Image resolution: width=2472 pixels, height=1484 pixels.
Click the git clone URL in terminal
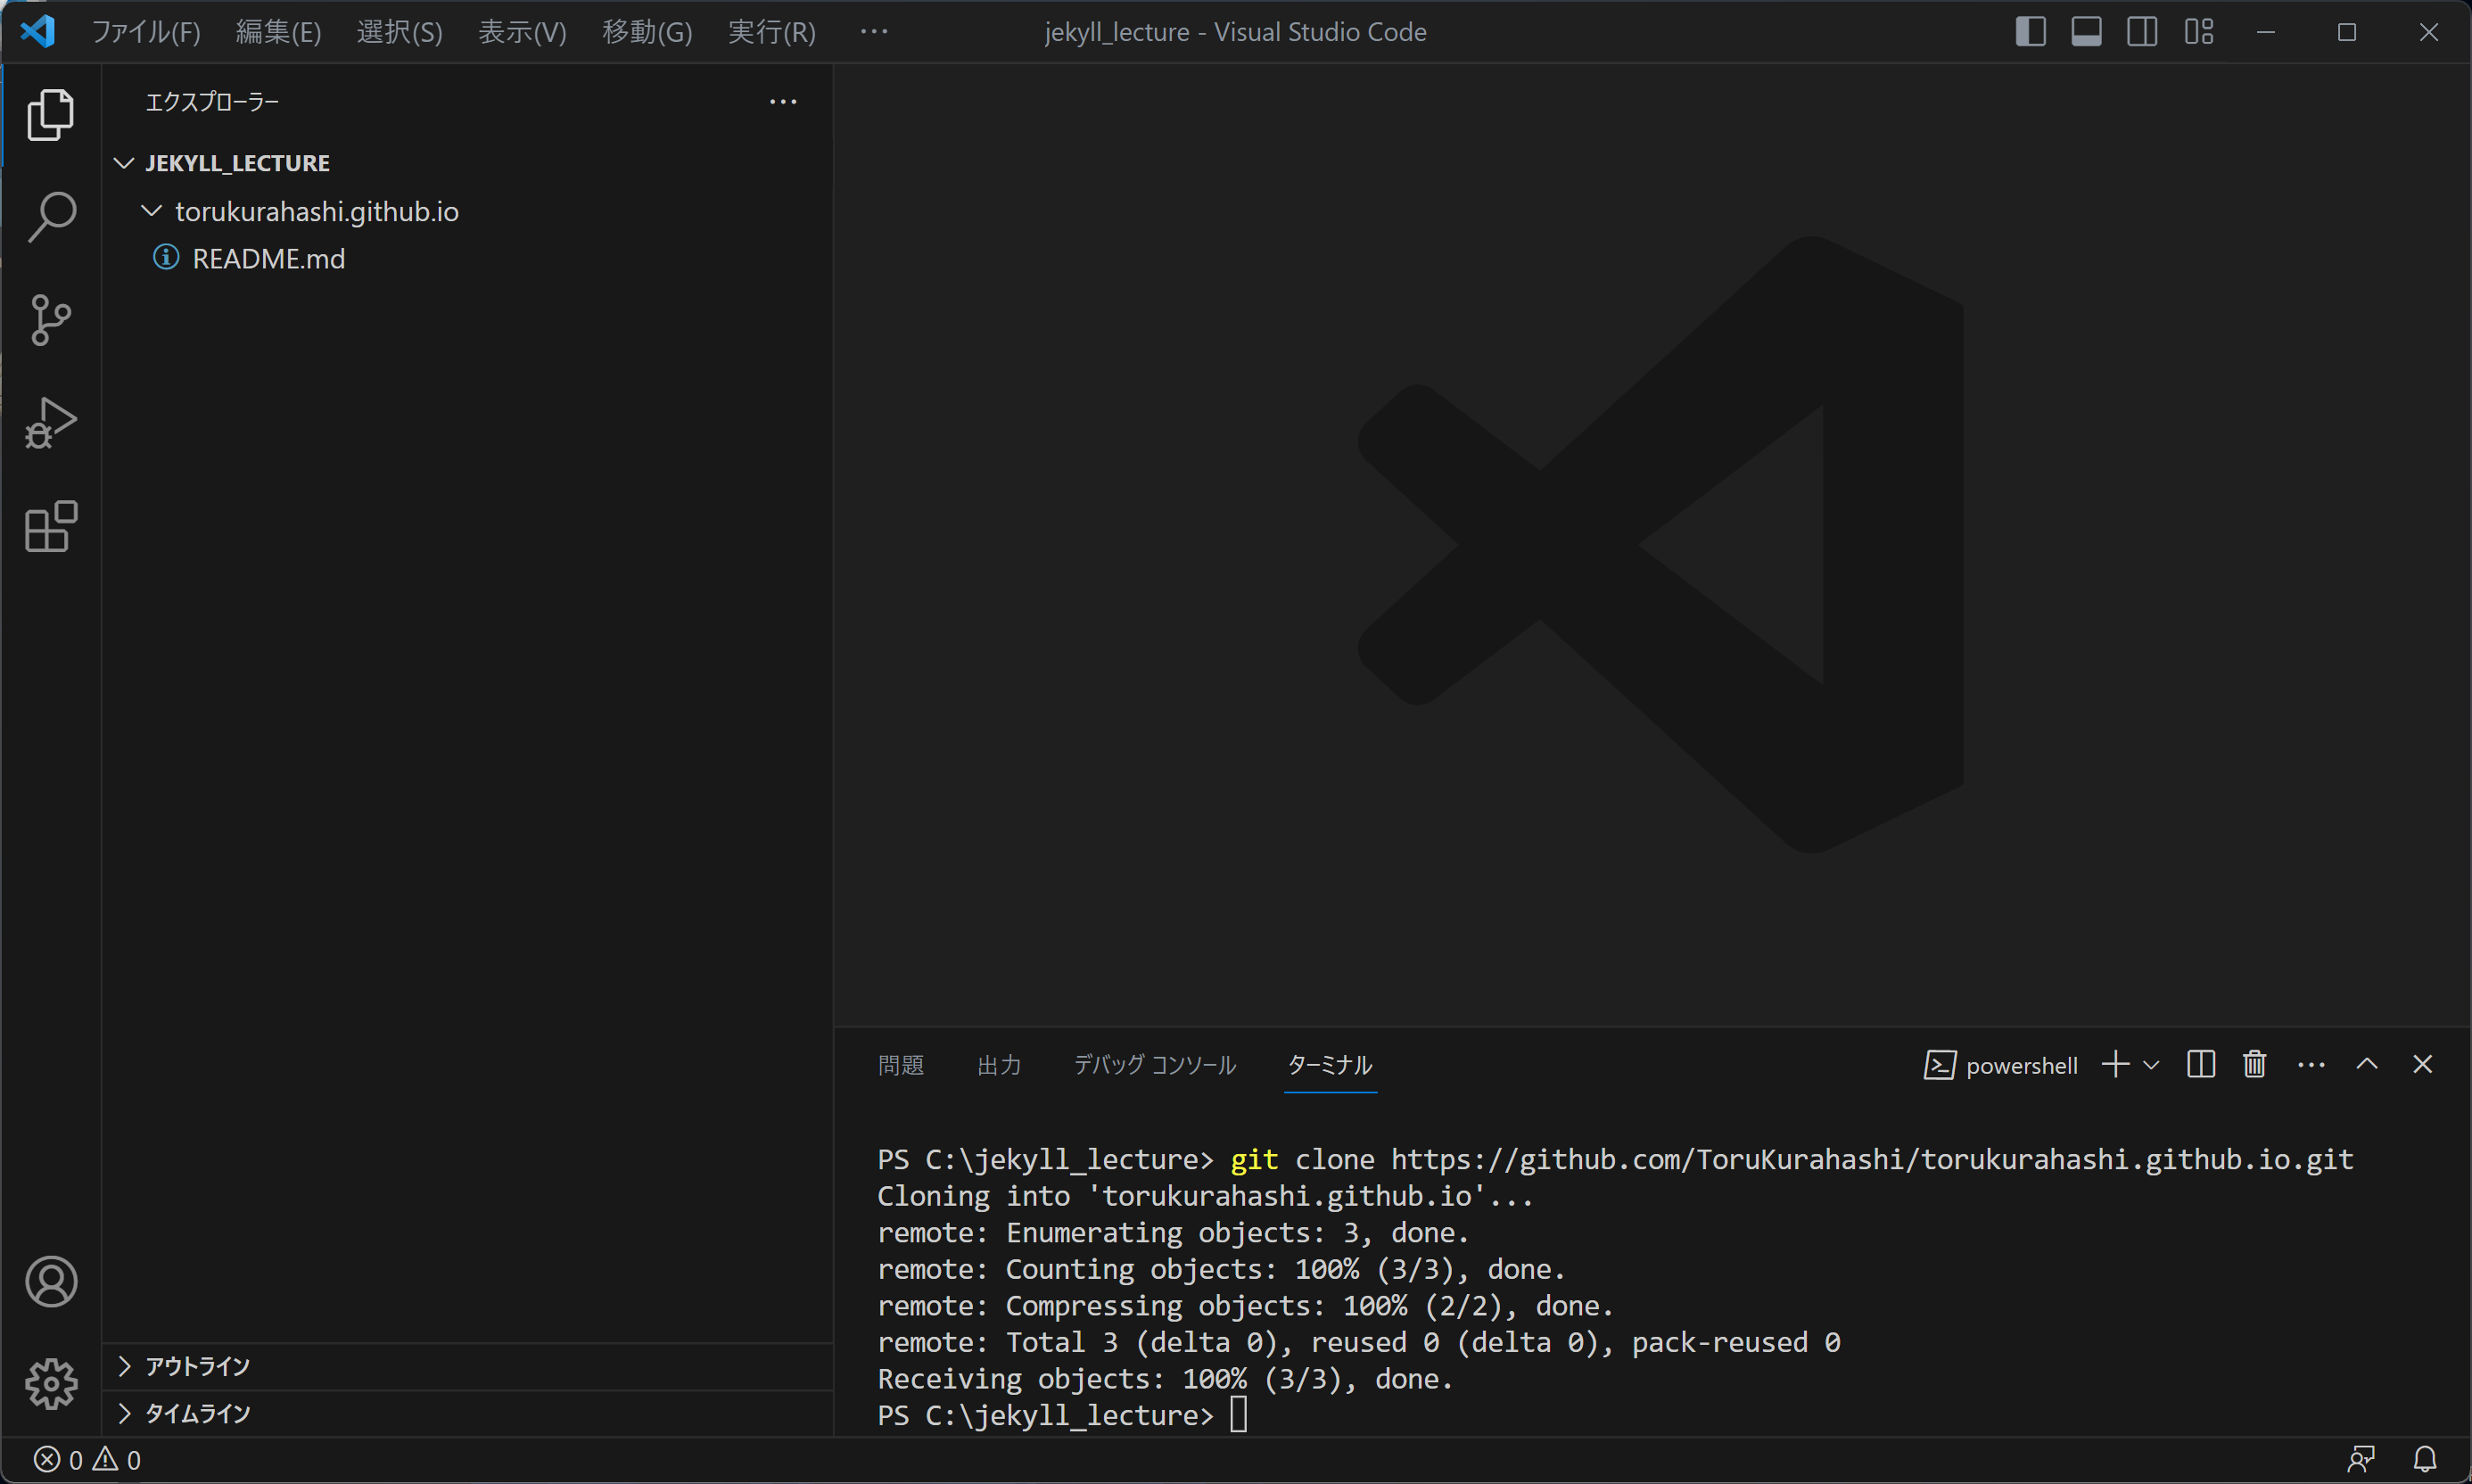[x=1872, y=1159]
